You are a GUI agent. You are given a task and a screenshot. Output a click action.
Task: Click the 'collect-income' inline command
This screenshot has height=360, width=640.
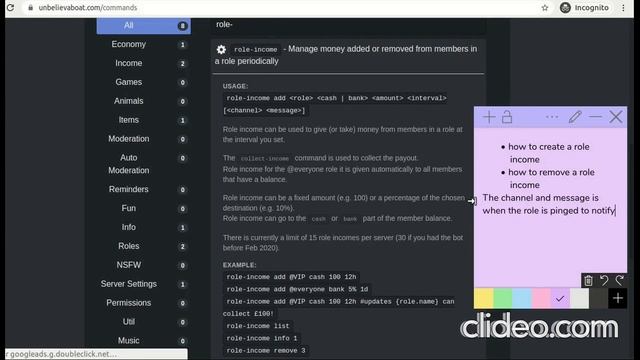(264, 158)
